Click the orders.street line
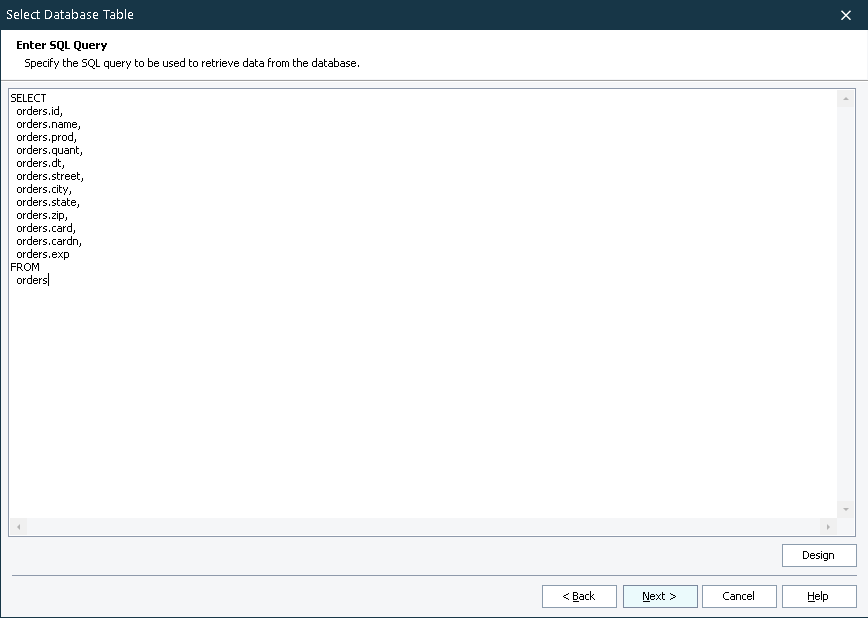This screenshot has height=618, width=868. (50, 176)
